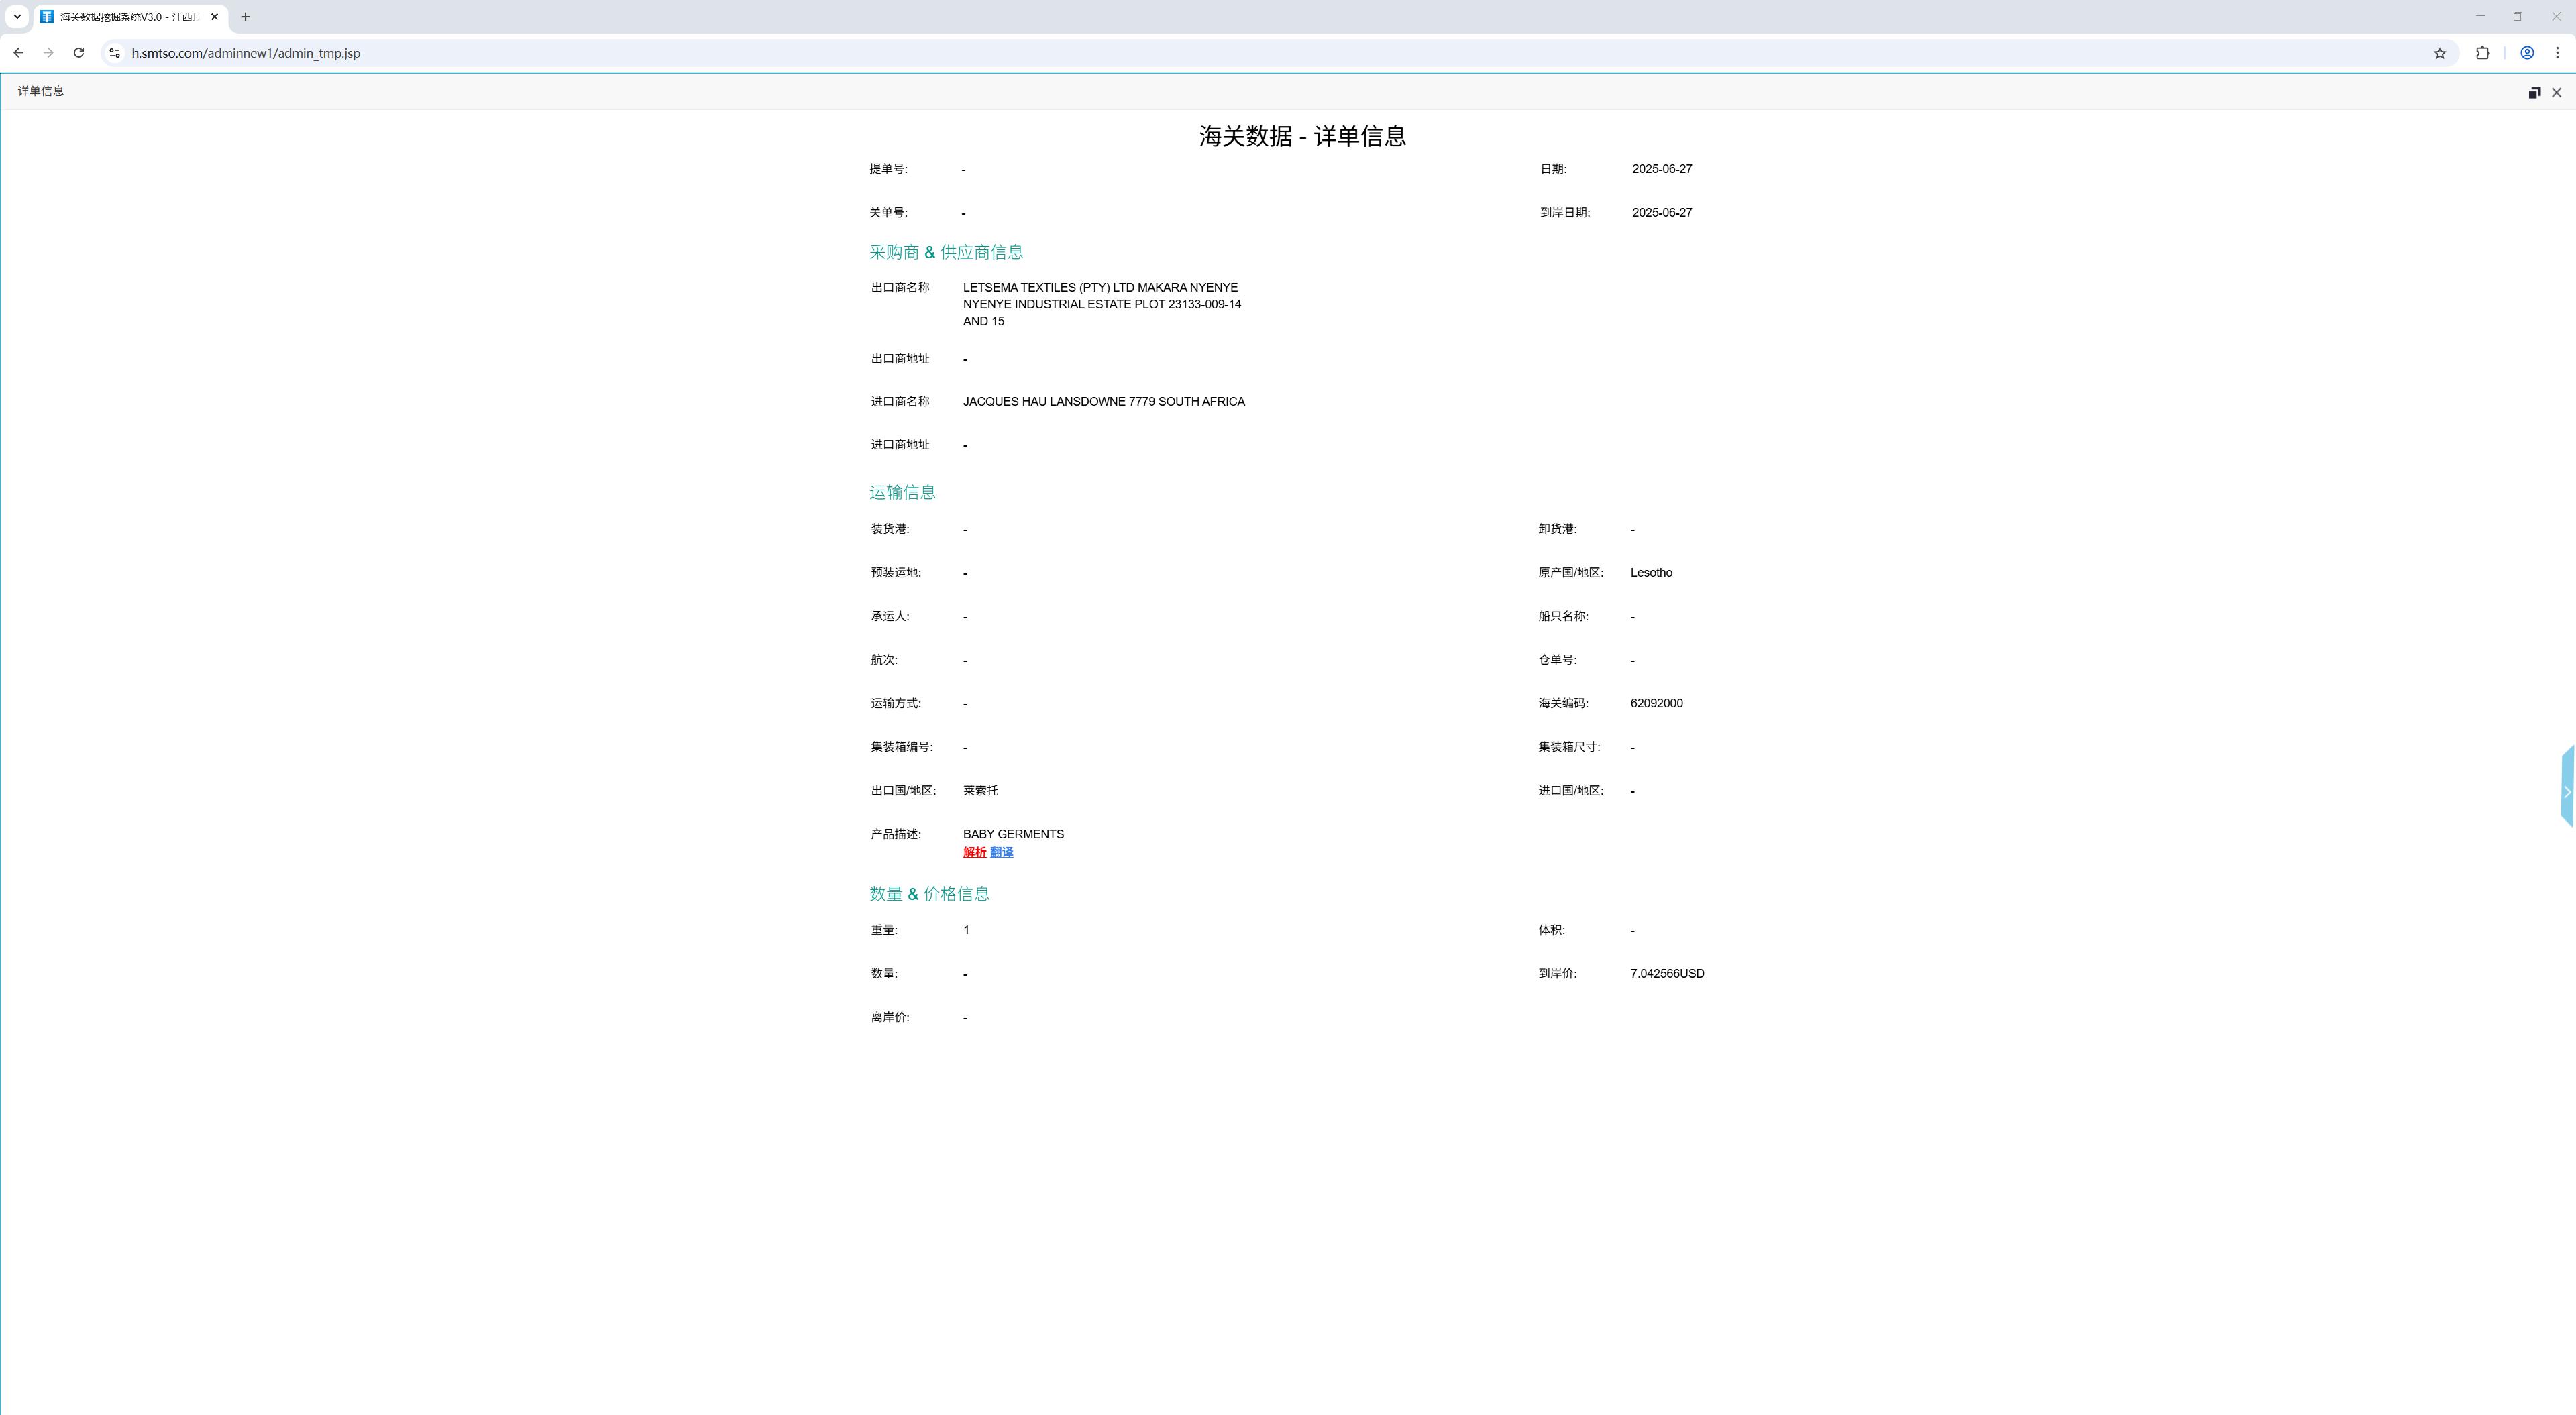The image size is (2576, 1415).
Task: Maximize the 详单信息 dialog panel
Action: tap(2534, 92)
